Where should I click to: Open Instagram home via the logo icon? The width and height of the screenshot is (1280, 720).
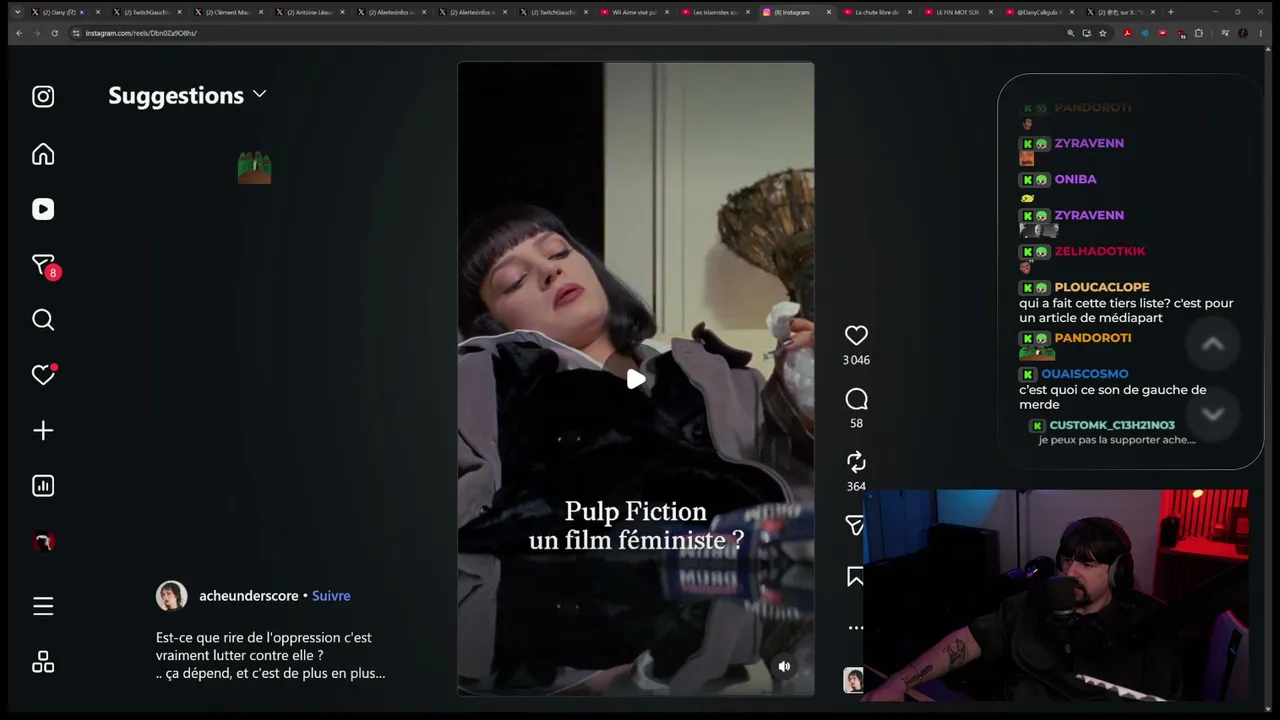[43, 97]
